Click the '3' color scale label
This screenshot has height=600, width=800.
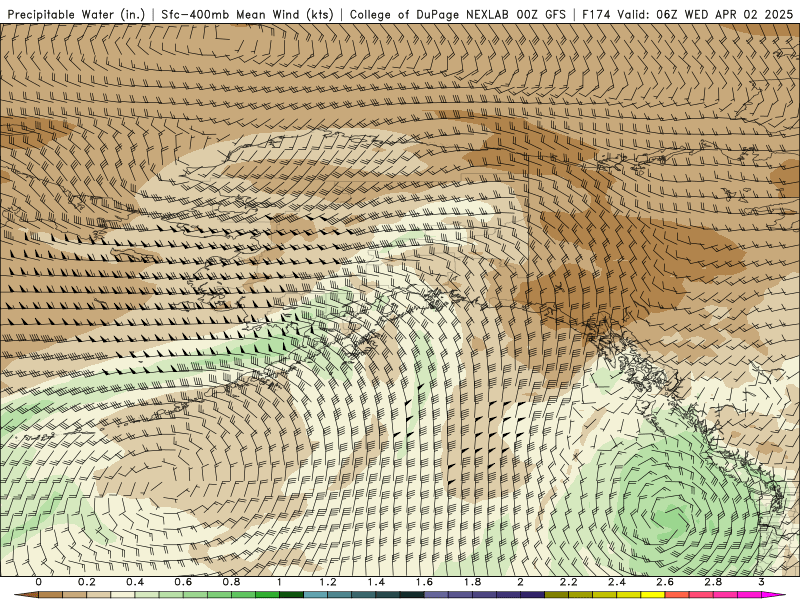click(x=761, y=582)
